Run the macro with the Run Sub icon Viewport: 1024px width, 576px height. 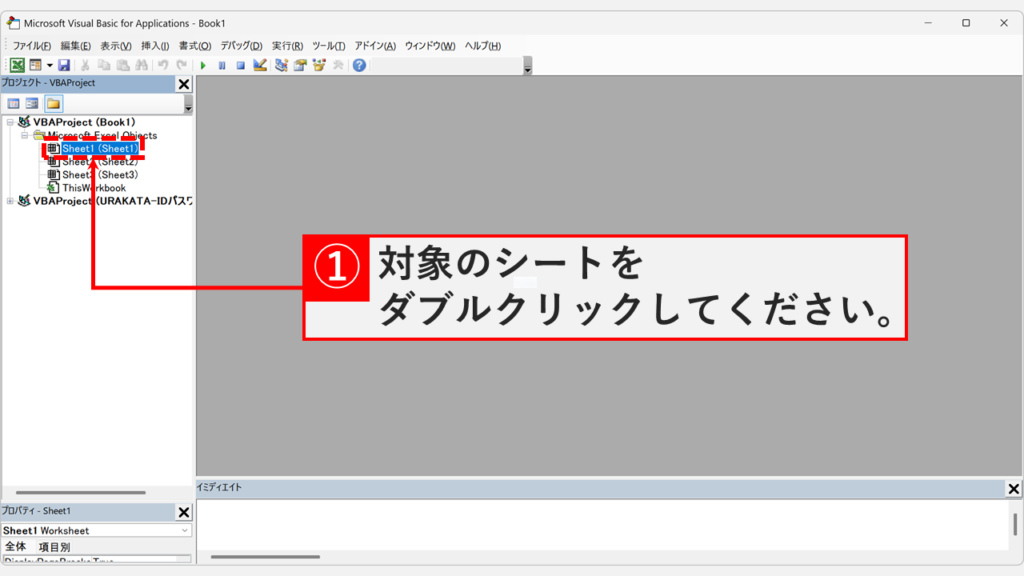coord(202,65)
